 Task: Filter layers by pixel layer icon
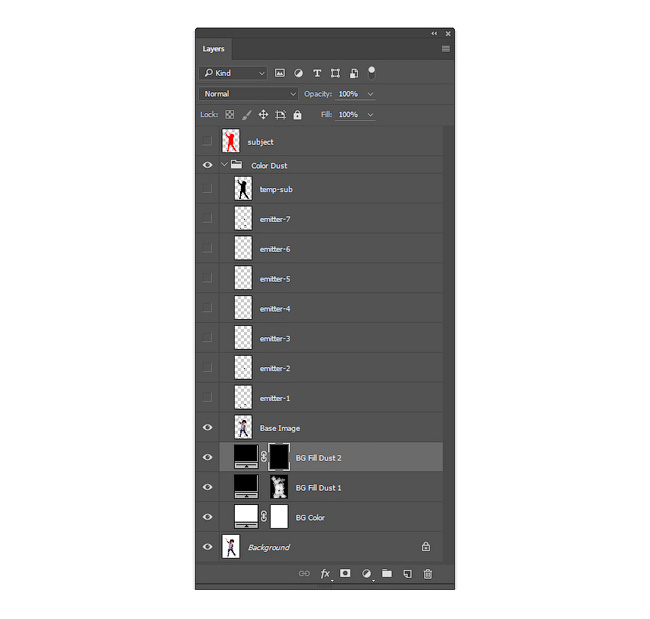[x=280, y=73]
